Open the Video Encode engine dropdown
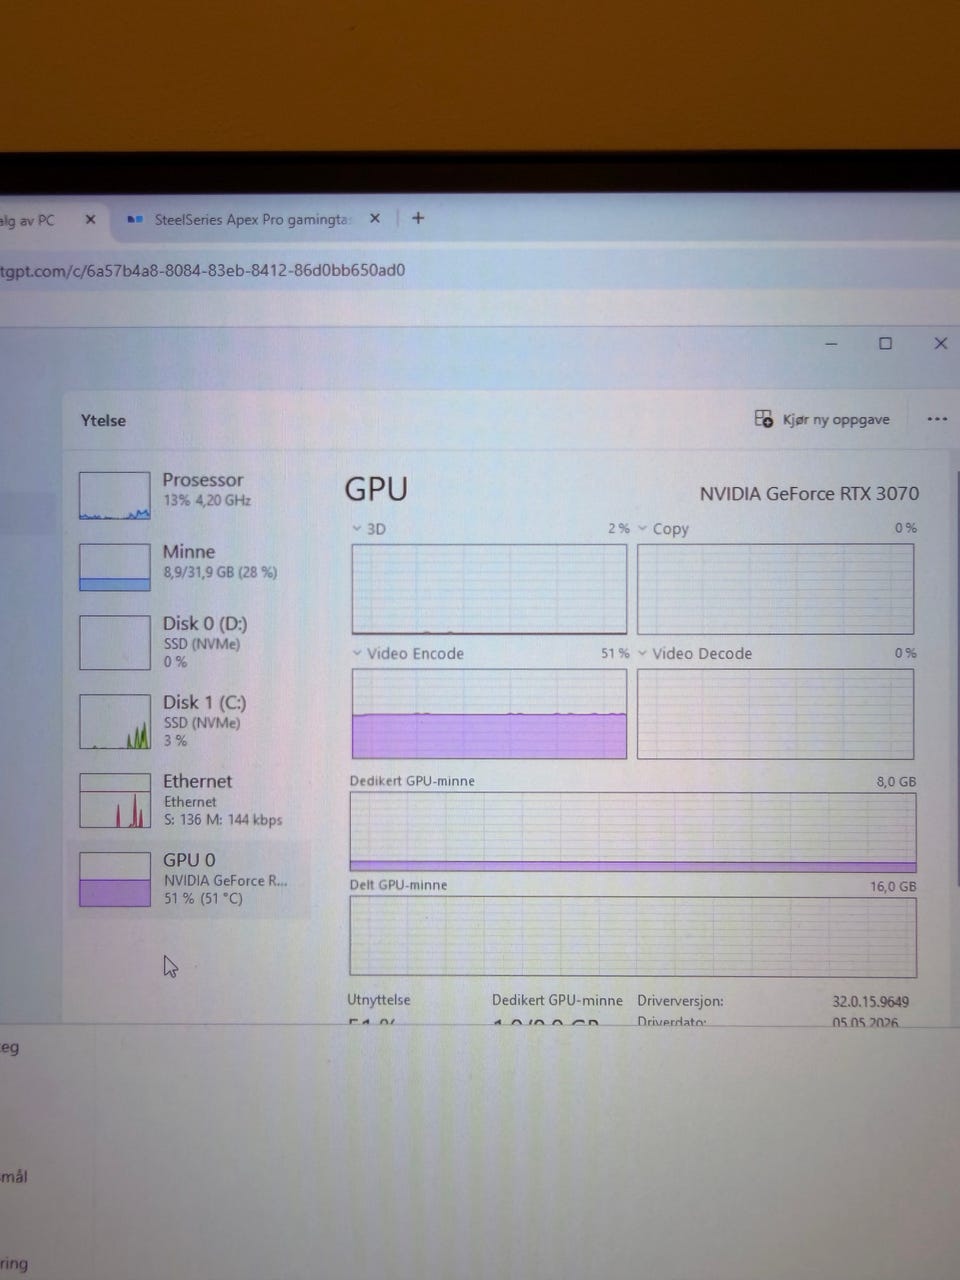The width and height of the screenshot is (960, 1280). [357, 653]
